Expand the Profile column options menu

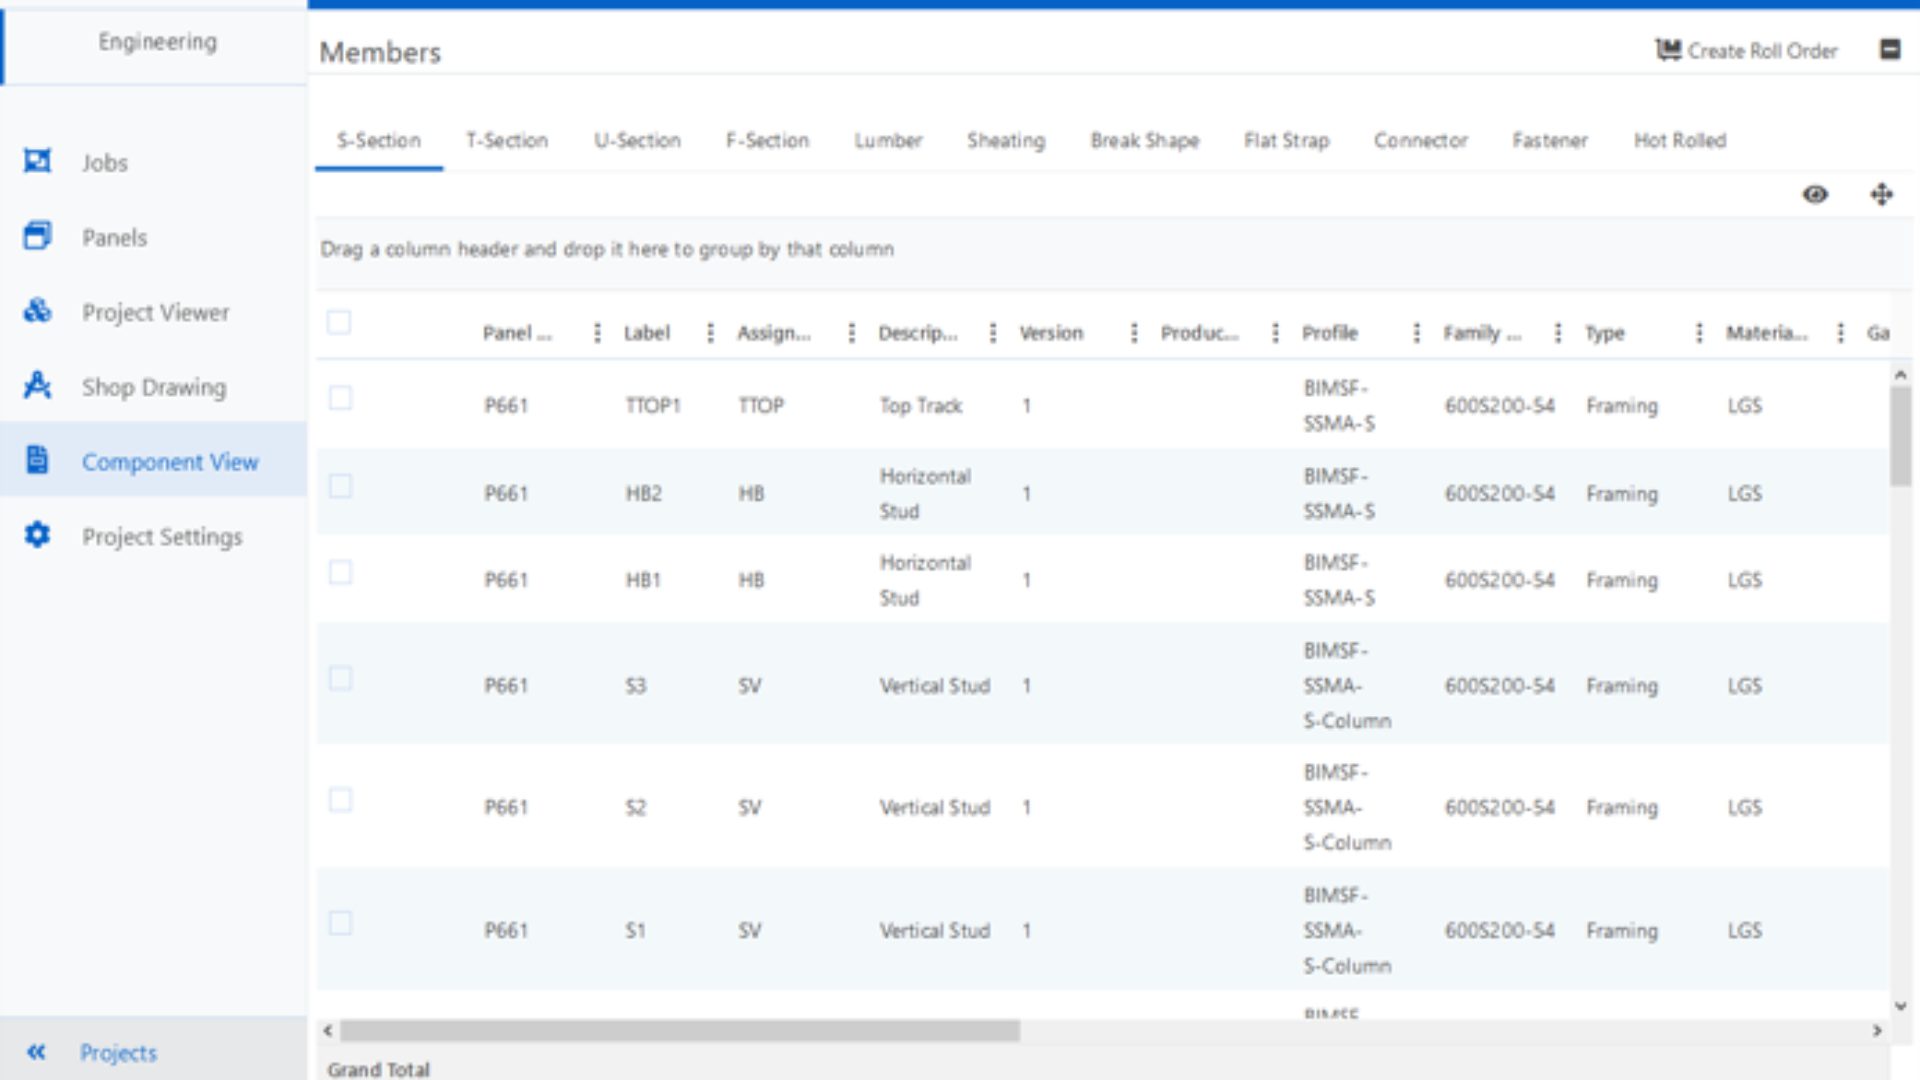point(1416,332)
